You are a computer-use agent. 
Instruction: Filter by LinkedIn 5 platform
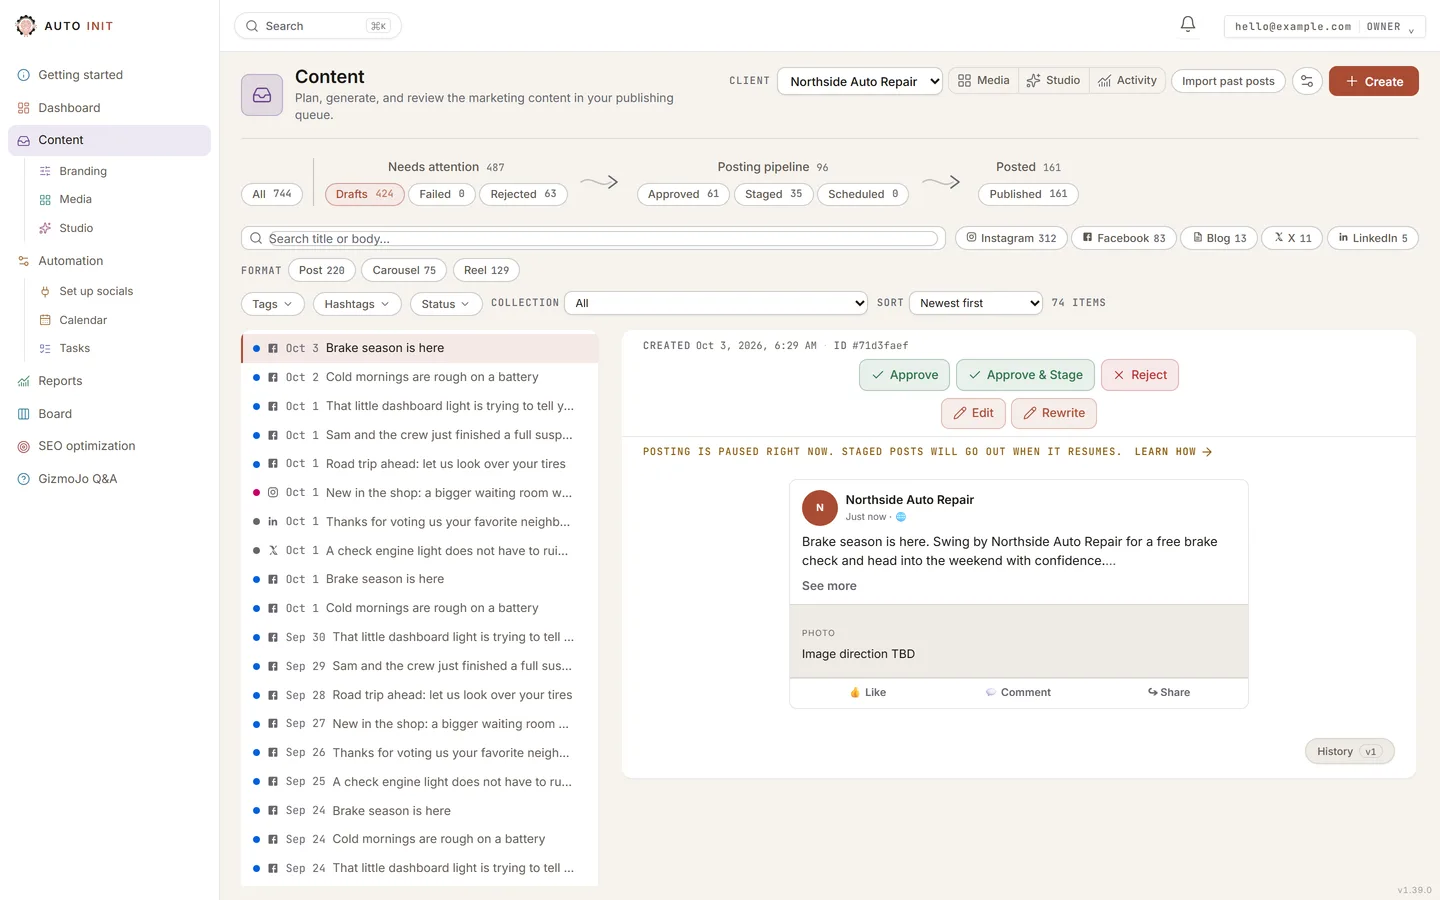tap(1373, 238)
